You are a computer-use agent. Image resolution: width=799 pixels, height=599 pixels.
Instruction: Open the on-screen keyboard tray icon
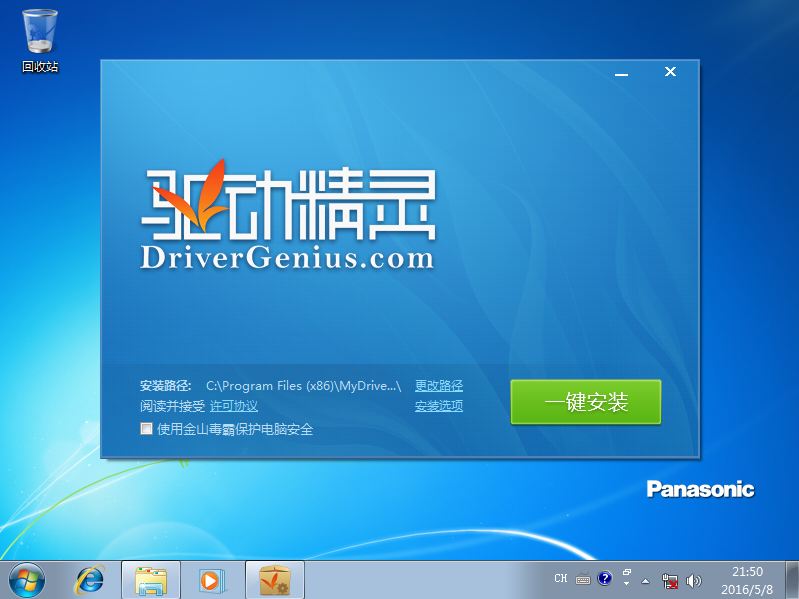583,579
